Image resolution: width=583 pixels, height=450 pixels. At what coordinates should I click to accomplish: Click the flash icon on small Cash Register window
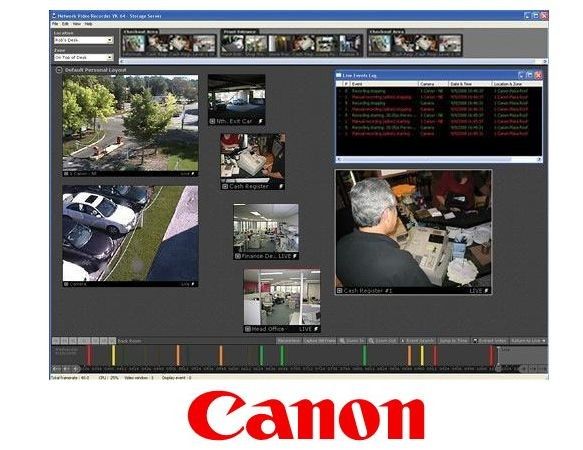[x=281, y=186]
